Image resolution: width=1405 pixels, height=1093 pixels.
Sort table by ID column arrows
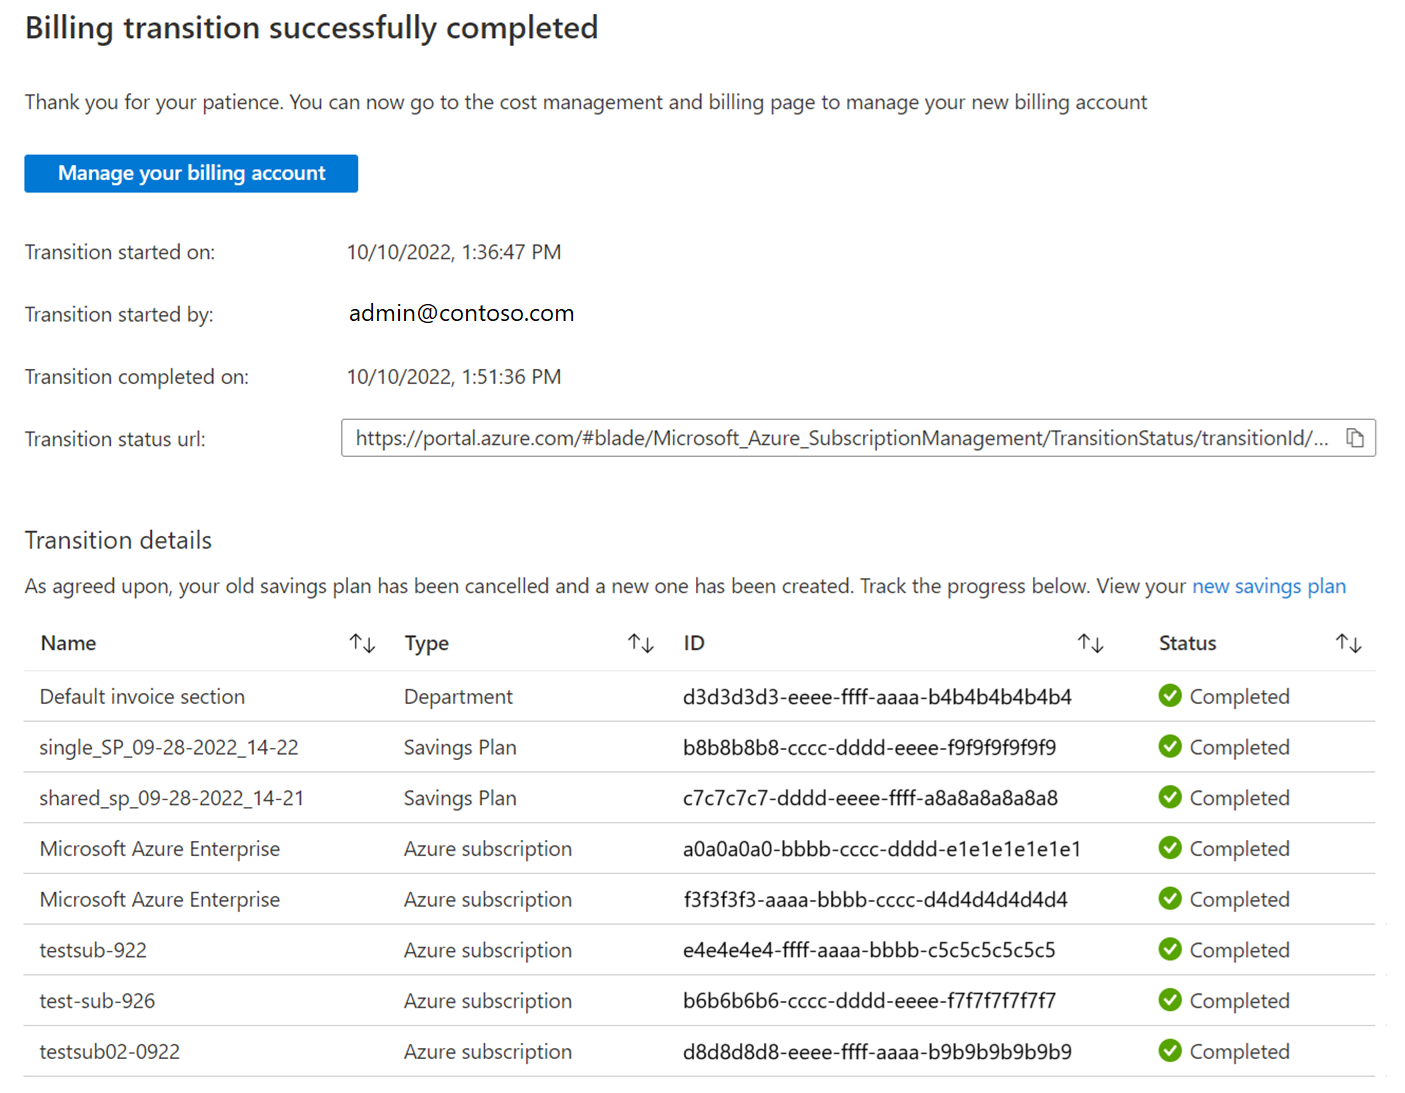(1090, 643)
